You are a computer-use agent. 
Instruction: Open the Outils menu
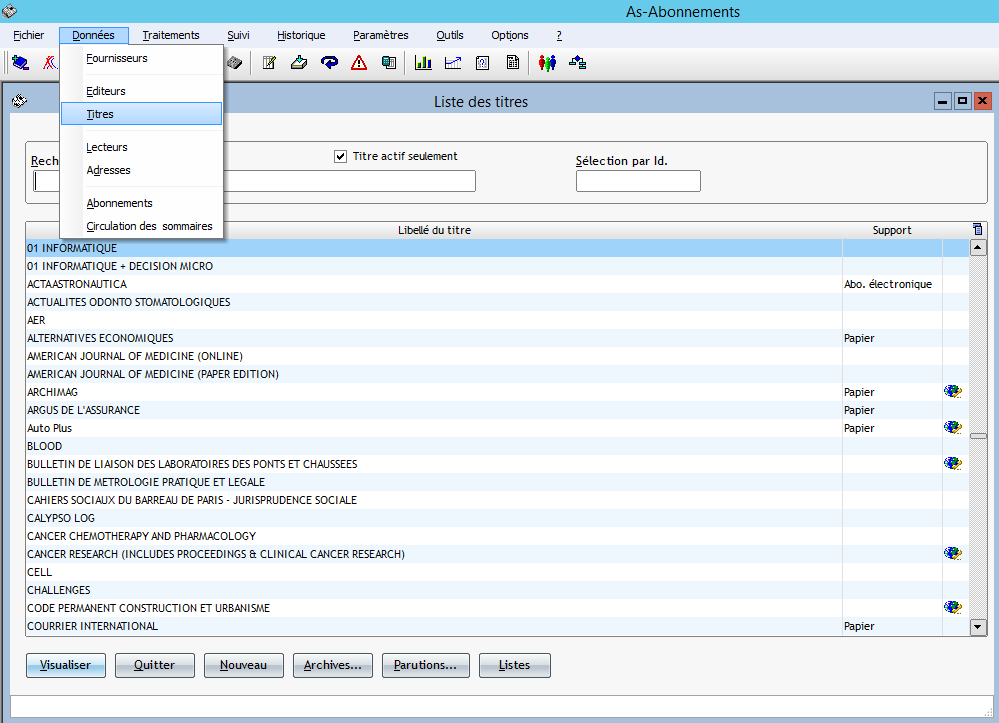450,35
